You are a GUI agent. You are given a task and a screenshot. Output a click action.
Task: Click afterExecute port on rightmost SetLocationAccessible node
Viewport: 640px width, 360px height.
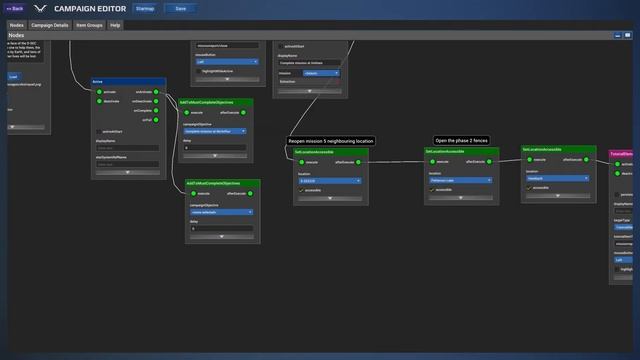click(586, 160)
